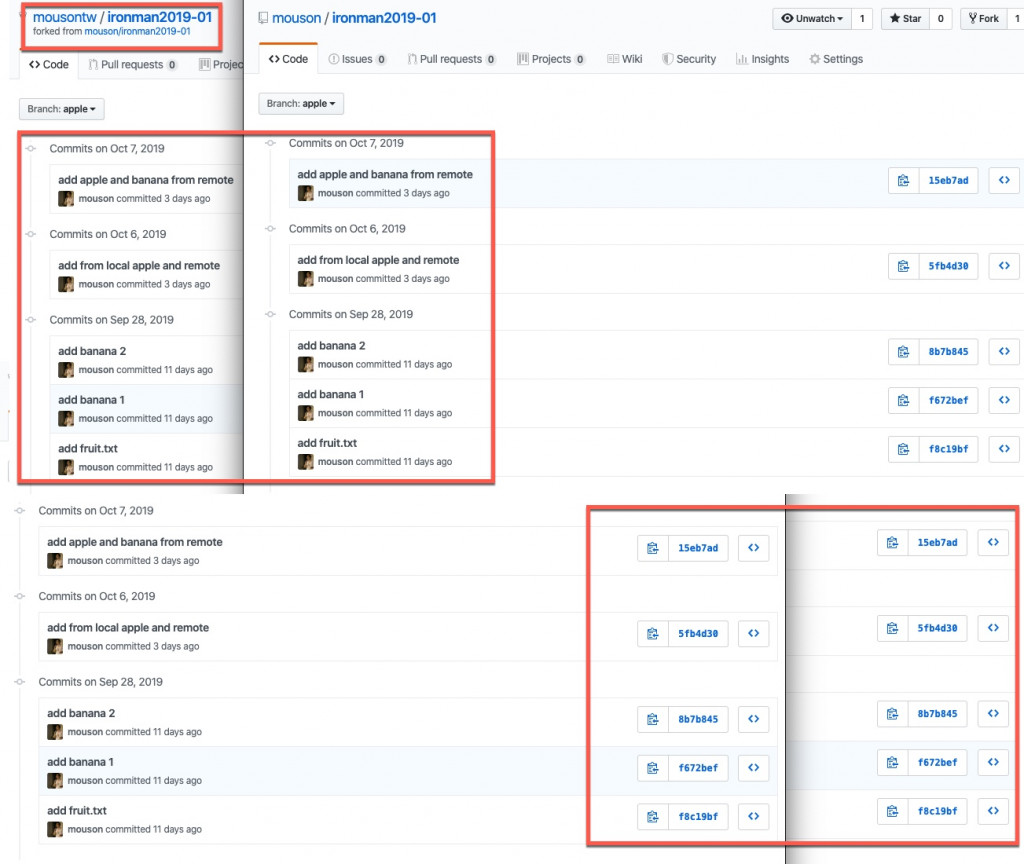Open Pull requests tab in mousontw fork panel
1024x864 pixels.
[x=133, y=64]
